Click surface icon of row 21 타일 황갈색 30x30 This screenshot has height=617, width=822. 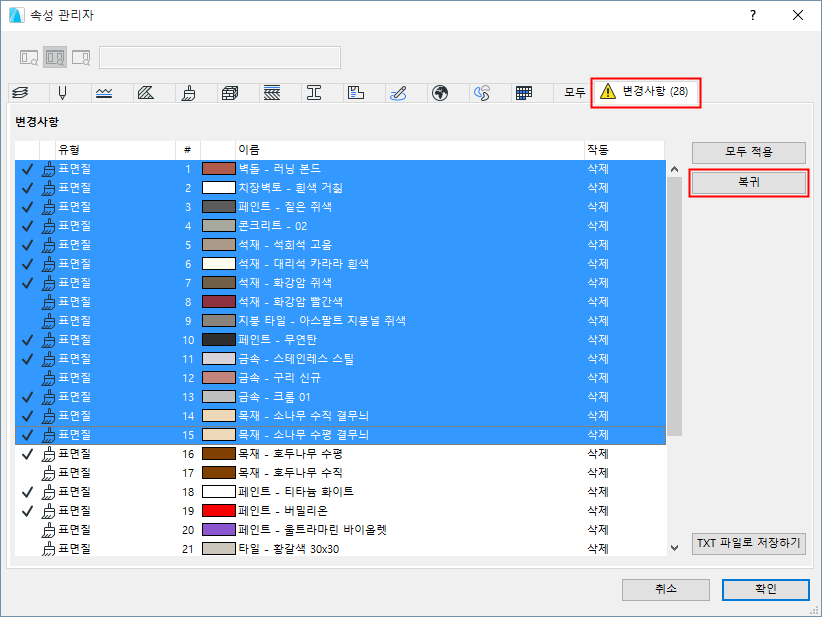click(48, 549)
